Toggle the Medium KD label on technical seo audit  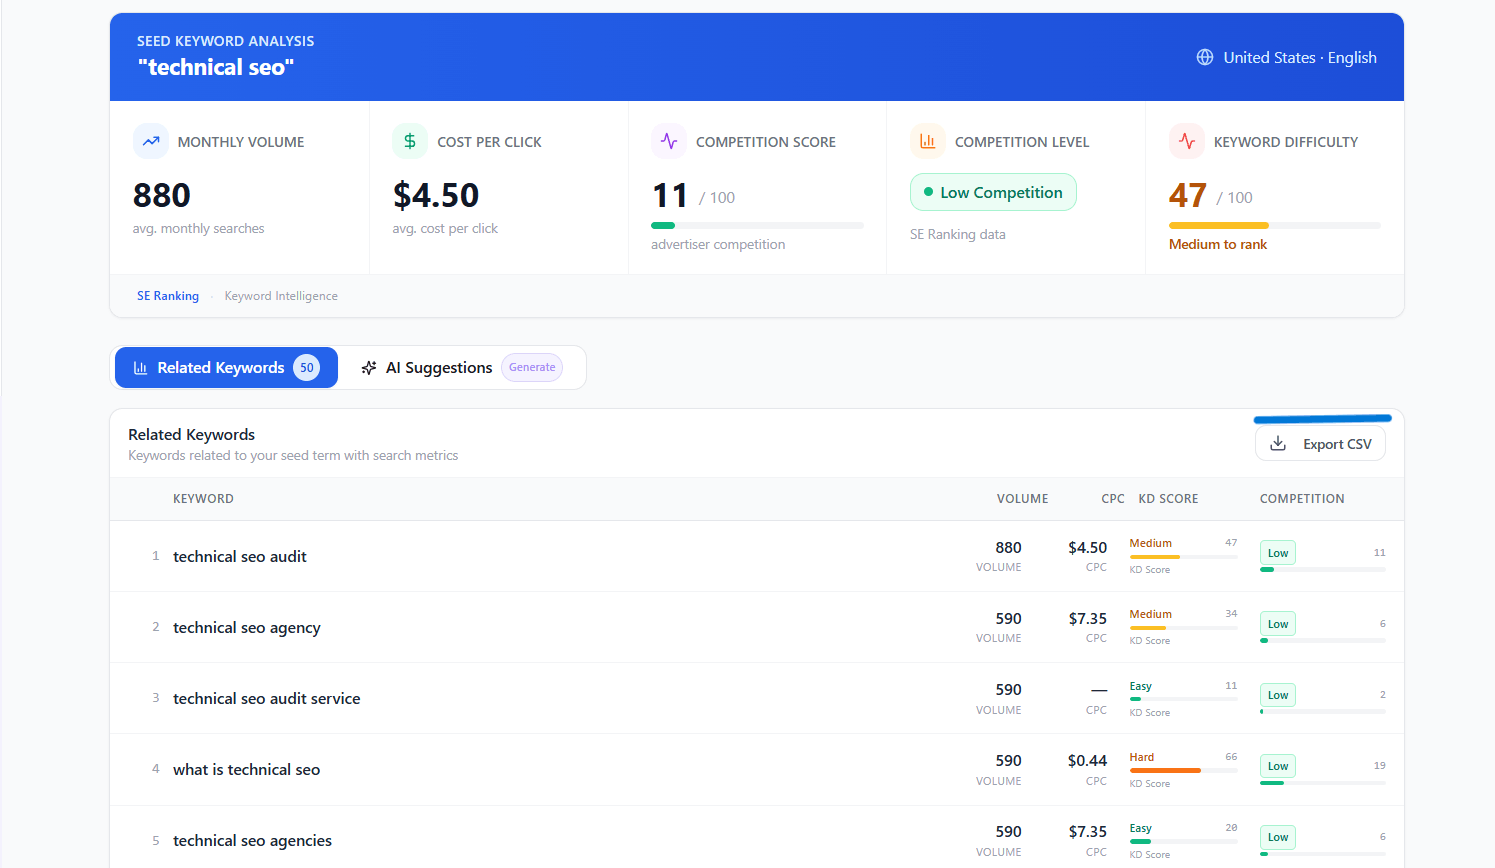tap(1151, 542)
